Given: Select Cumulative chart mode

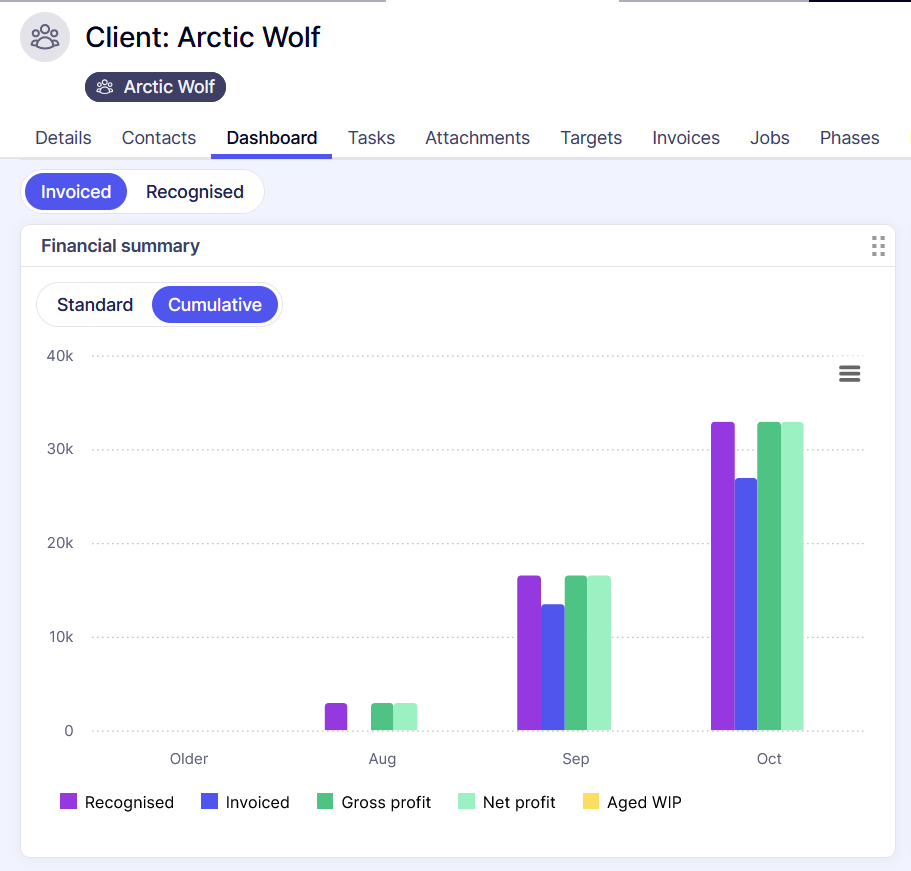Looking at the screenshot, I should point(215,305).
